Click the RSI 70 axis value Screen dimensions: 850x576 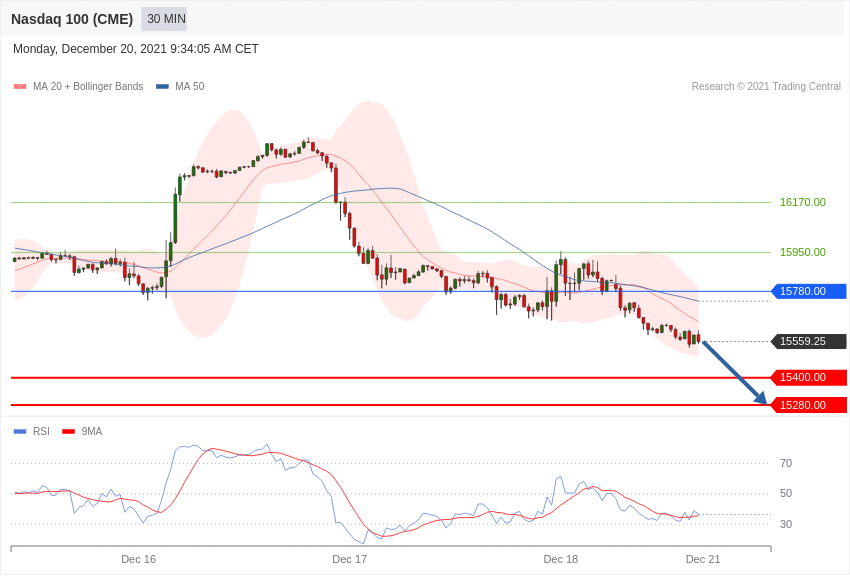(x=786, y=463)
